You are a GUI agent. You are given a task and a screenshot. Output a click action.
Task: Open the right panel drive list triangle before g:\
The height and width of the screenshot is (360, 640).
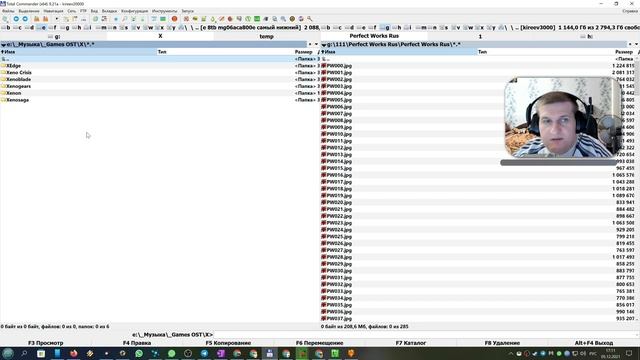coord(324,44)
